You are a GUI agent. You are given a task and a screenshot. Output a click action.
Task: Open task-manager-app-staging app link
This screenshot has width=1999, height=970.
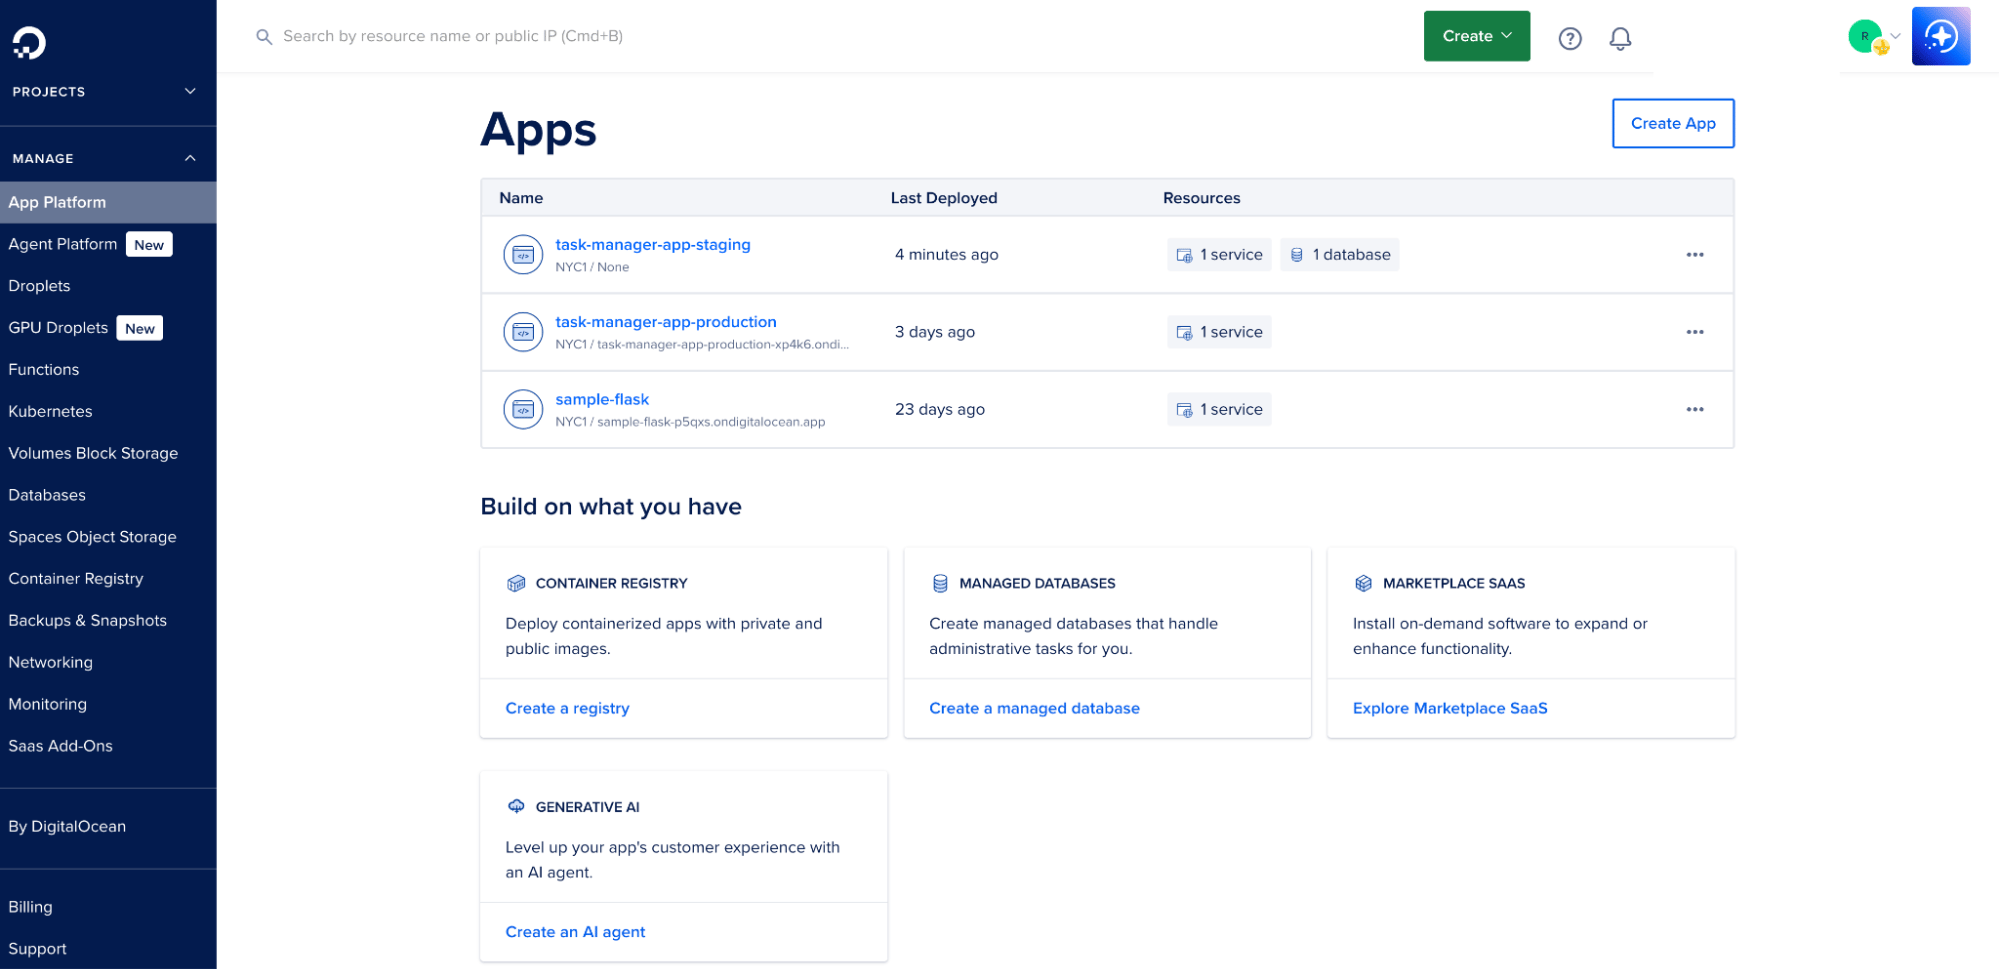point(653,244)
